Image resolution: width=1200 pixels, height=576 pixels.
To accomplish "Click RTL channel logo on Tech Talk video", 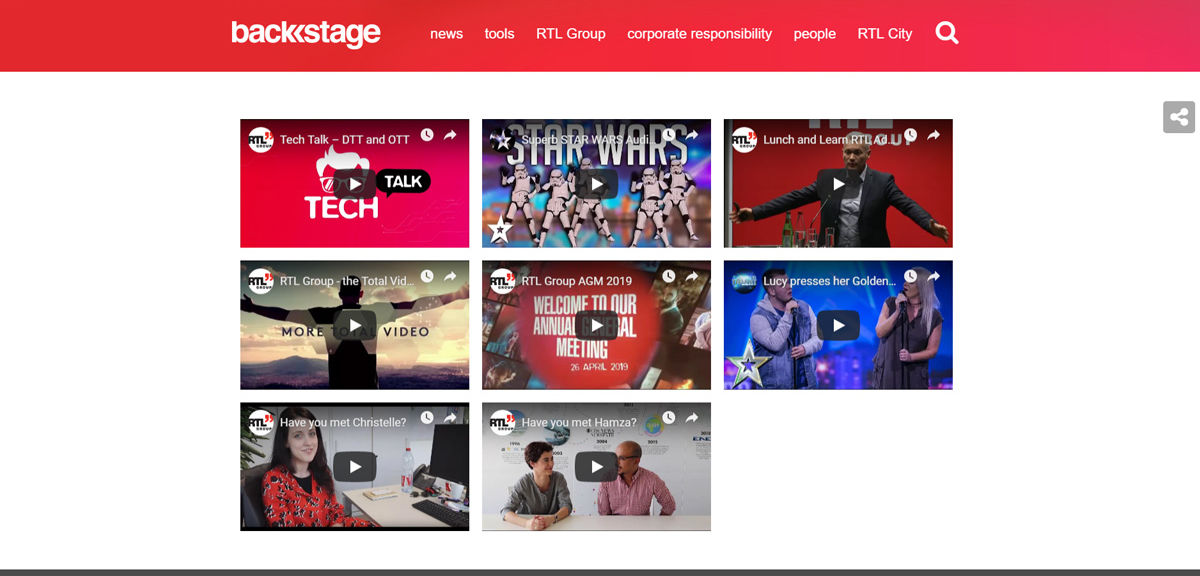I will point(261,140).
